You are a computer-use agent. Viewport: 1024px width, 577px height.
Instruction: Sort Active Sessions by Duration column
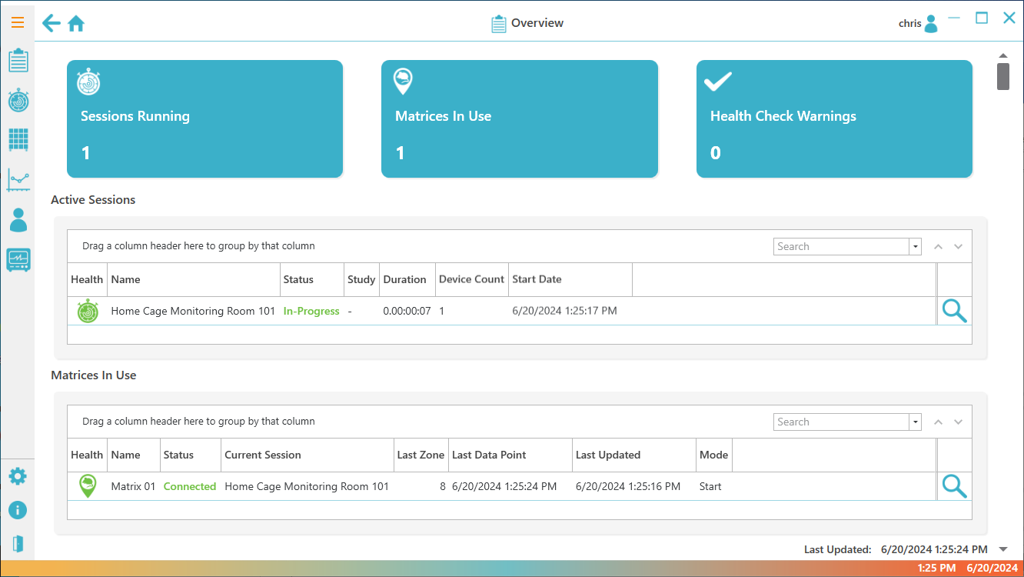tap(408, 279)
